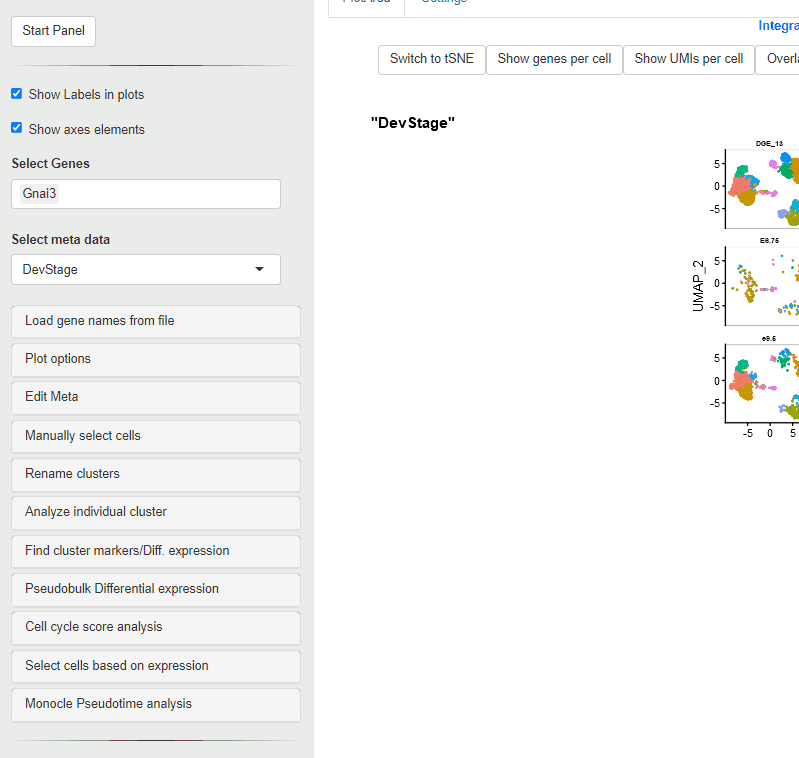This screenshot has height=758, width=799.
Task: Expand Manually select cells section
Action: click(x=155, y=436)
